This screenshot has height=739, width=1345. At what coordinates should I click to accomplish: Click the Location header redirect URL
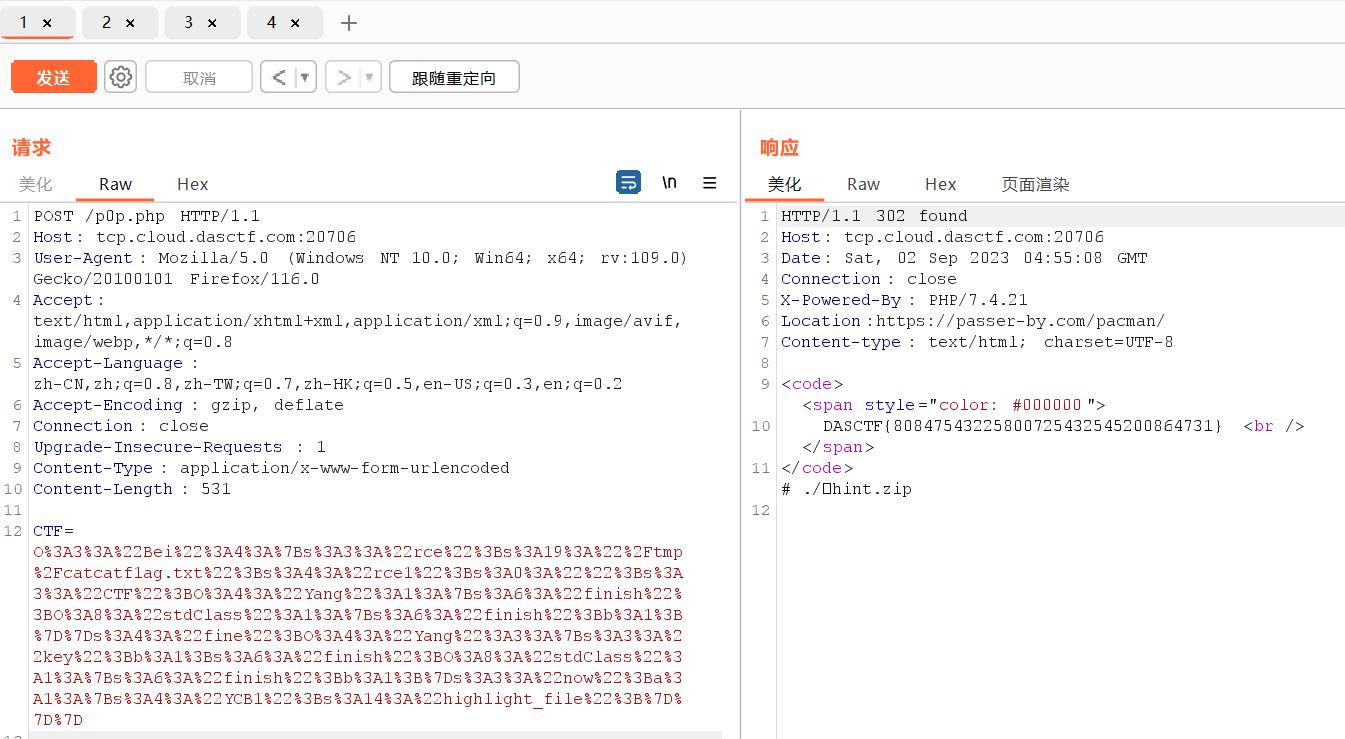pos(1020,321)
